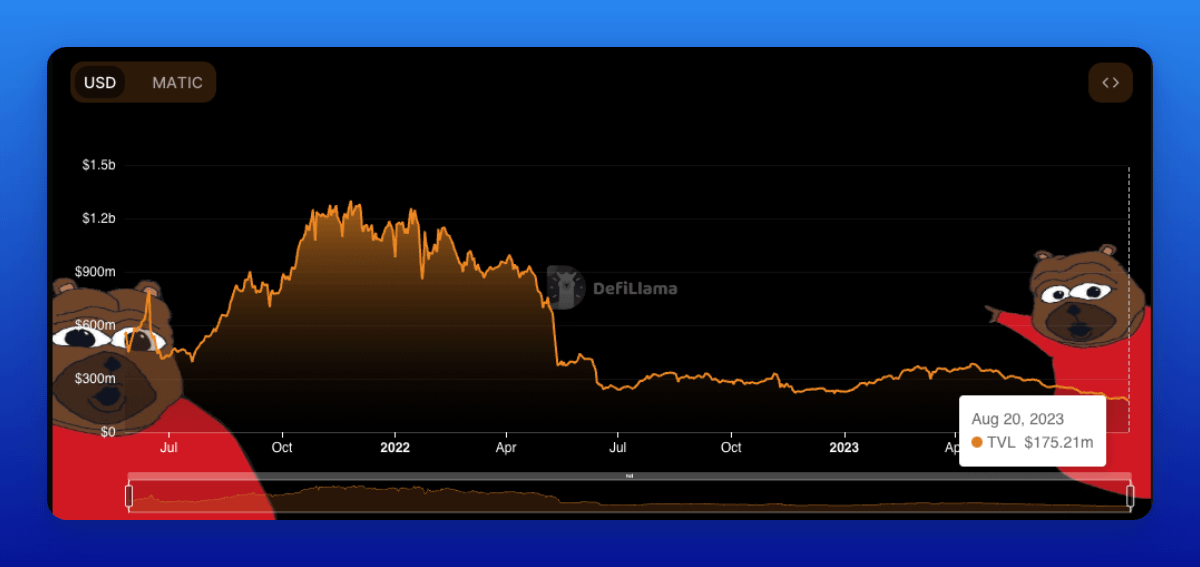Click the 2023 label on the time axis
The width and height of the screenshot is (1200, 567).
coord(844,447)
